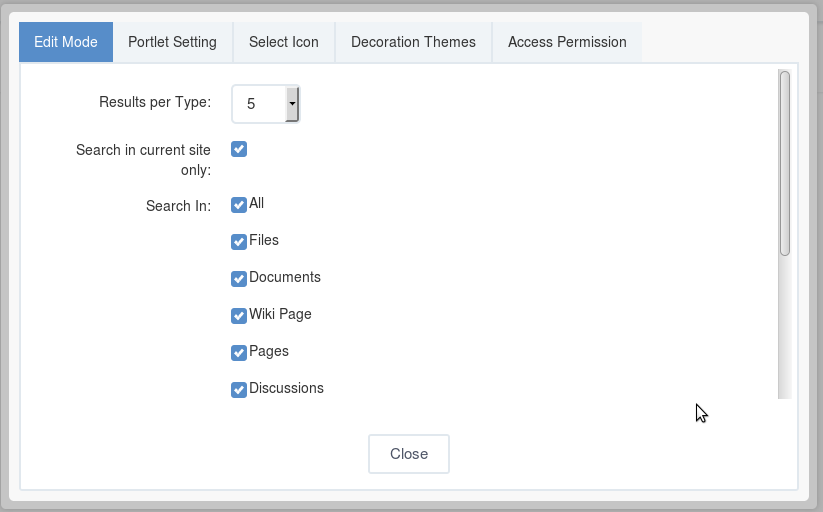Toggle the Wiki Page checkbox
The width and height of the screenshot is (823, 512).
point(239,316)
